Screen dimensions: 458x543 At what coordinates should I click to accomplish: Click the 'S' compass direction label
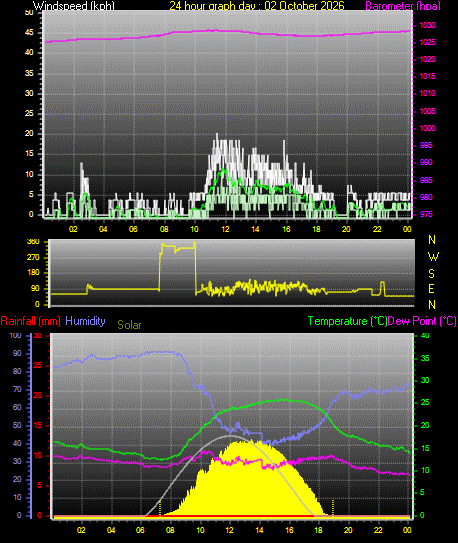coord(431,274)
